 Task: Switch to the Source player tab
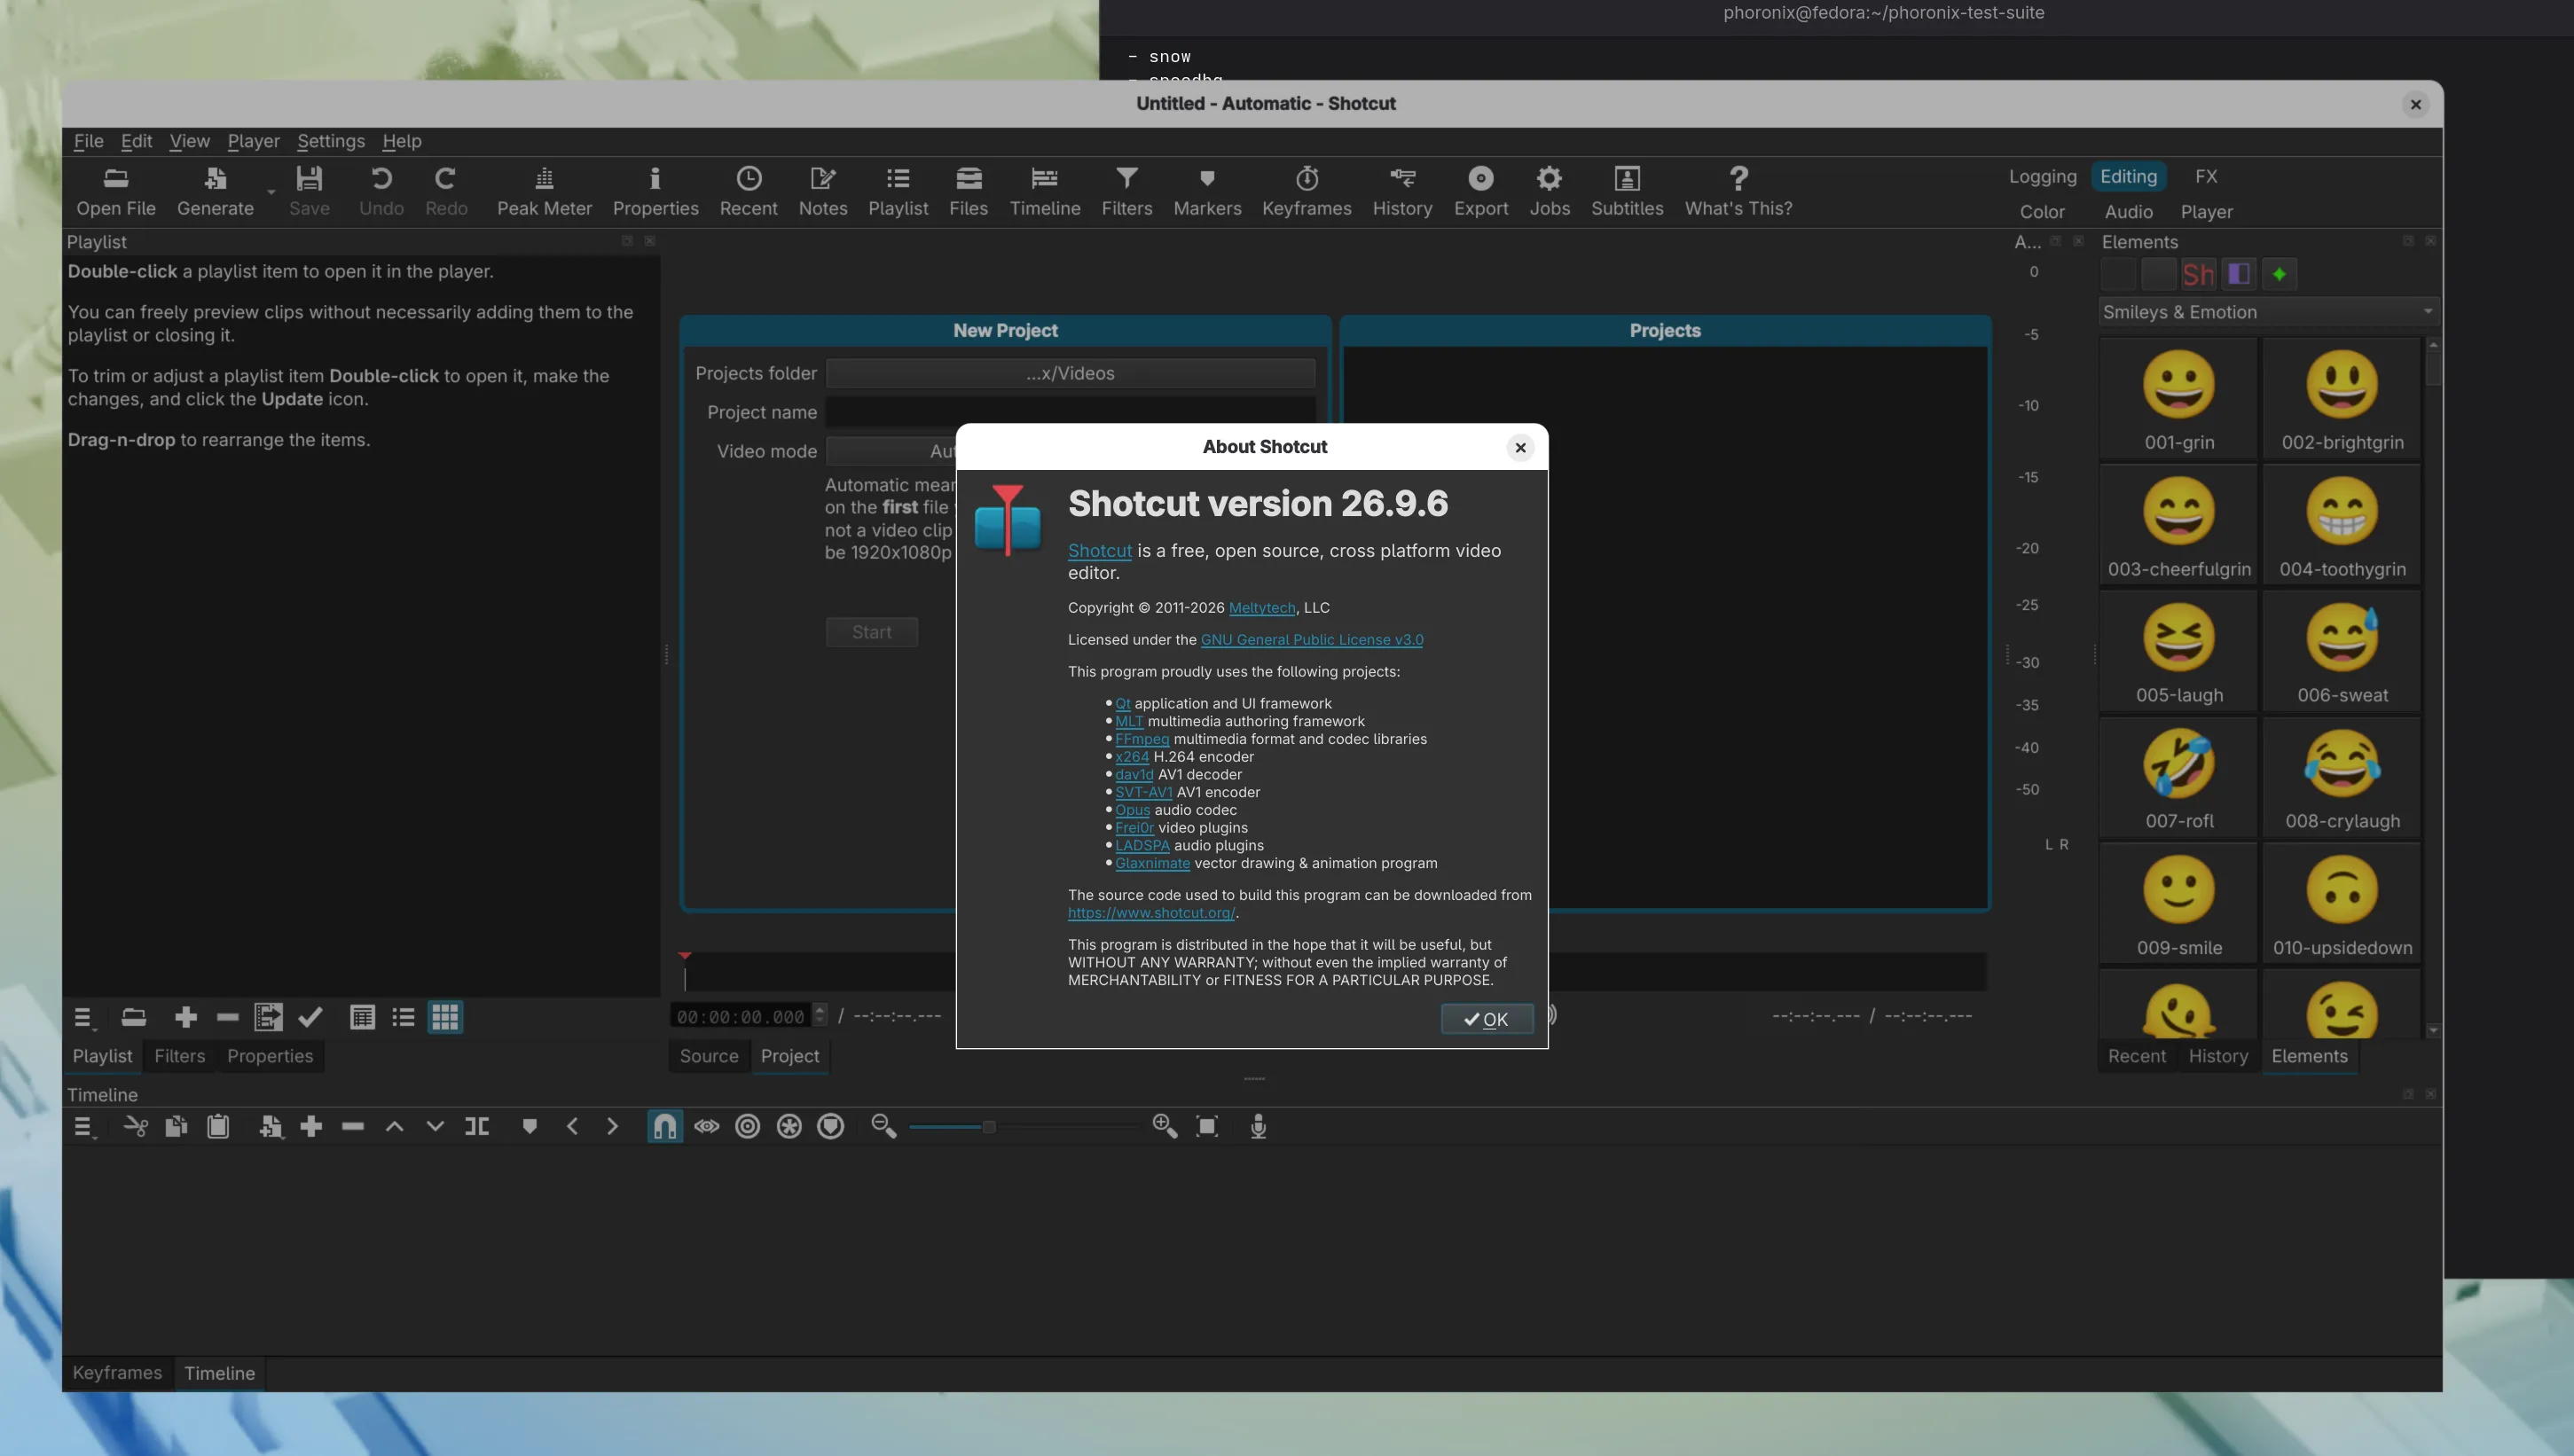click(x=708, y=1056)
